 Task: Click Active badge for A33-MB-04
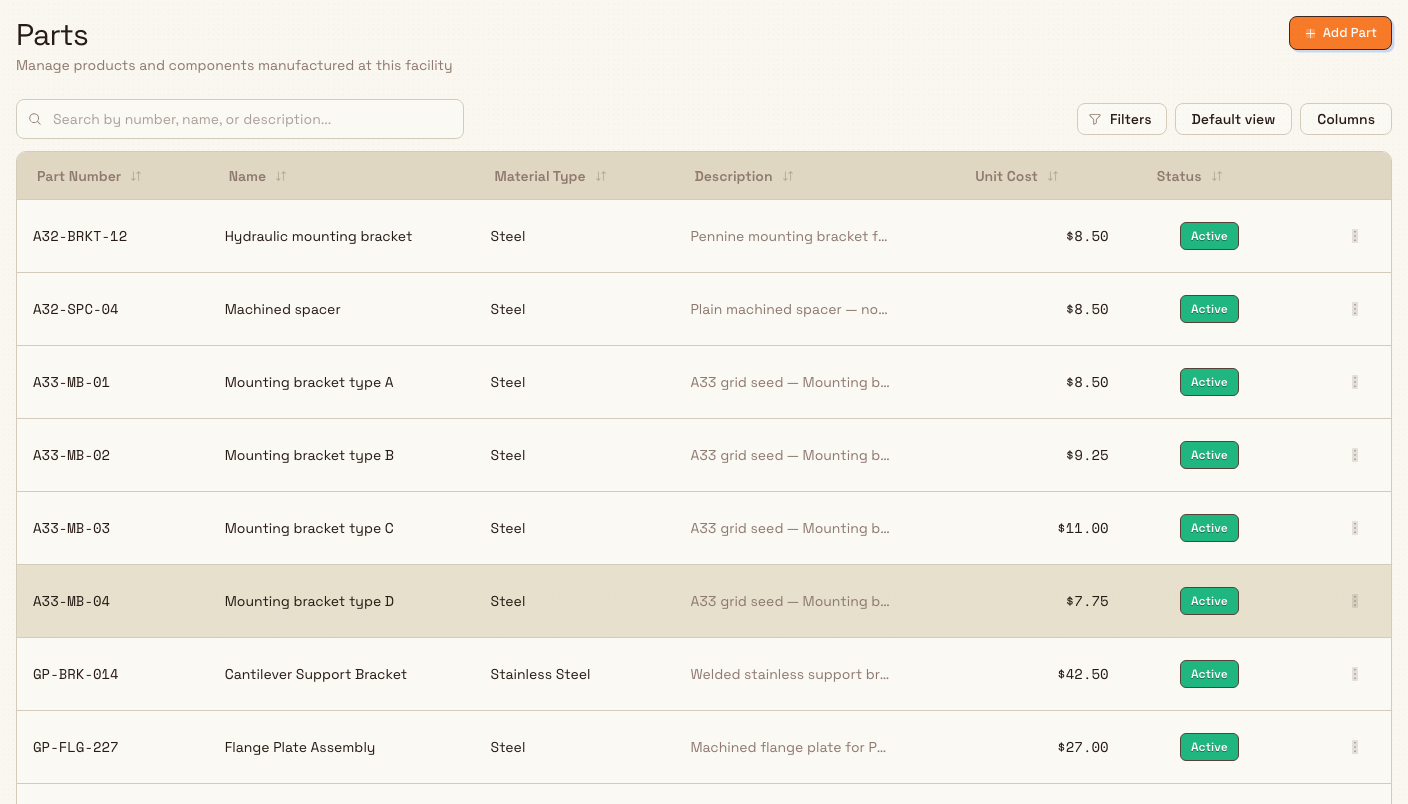click(x=1209, y=601)
